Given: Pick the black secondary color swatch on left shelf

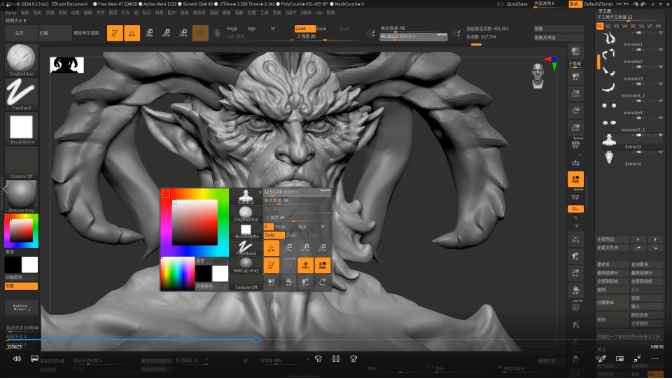Looking at the screenshot, I should coord(13,265).
